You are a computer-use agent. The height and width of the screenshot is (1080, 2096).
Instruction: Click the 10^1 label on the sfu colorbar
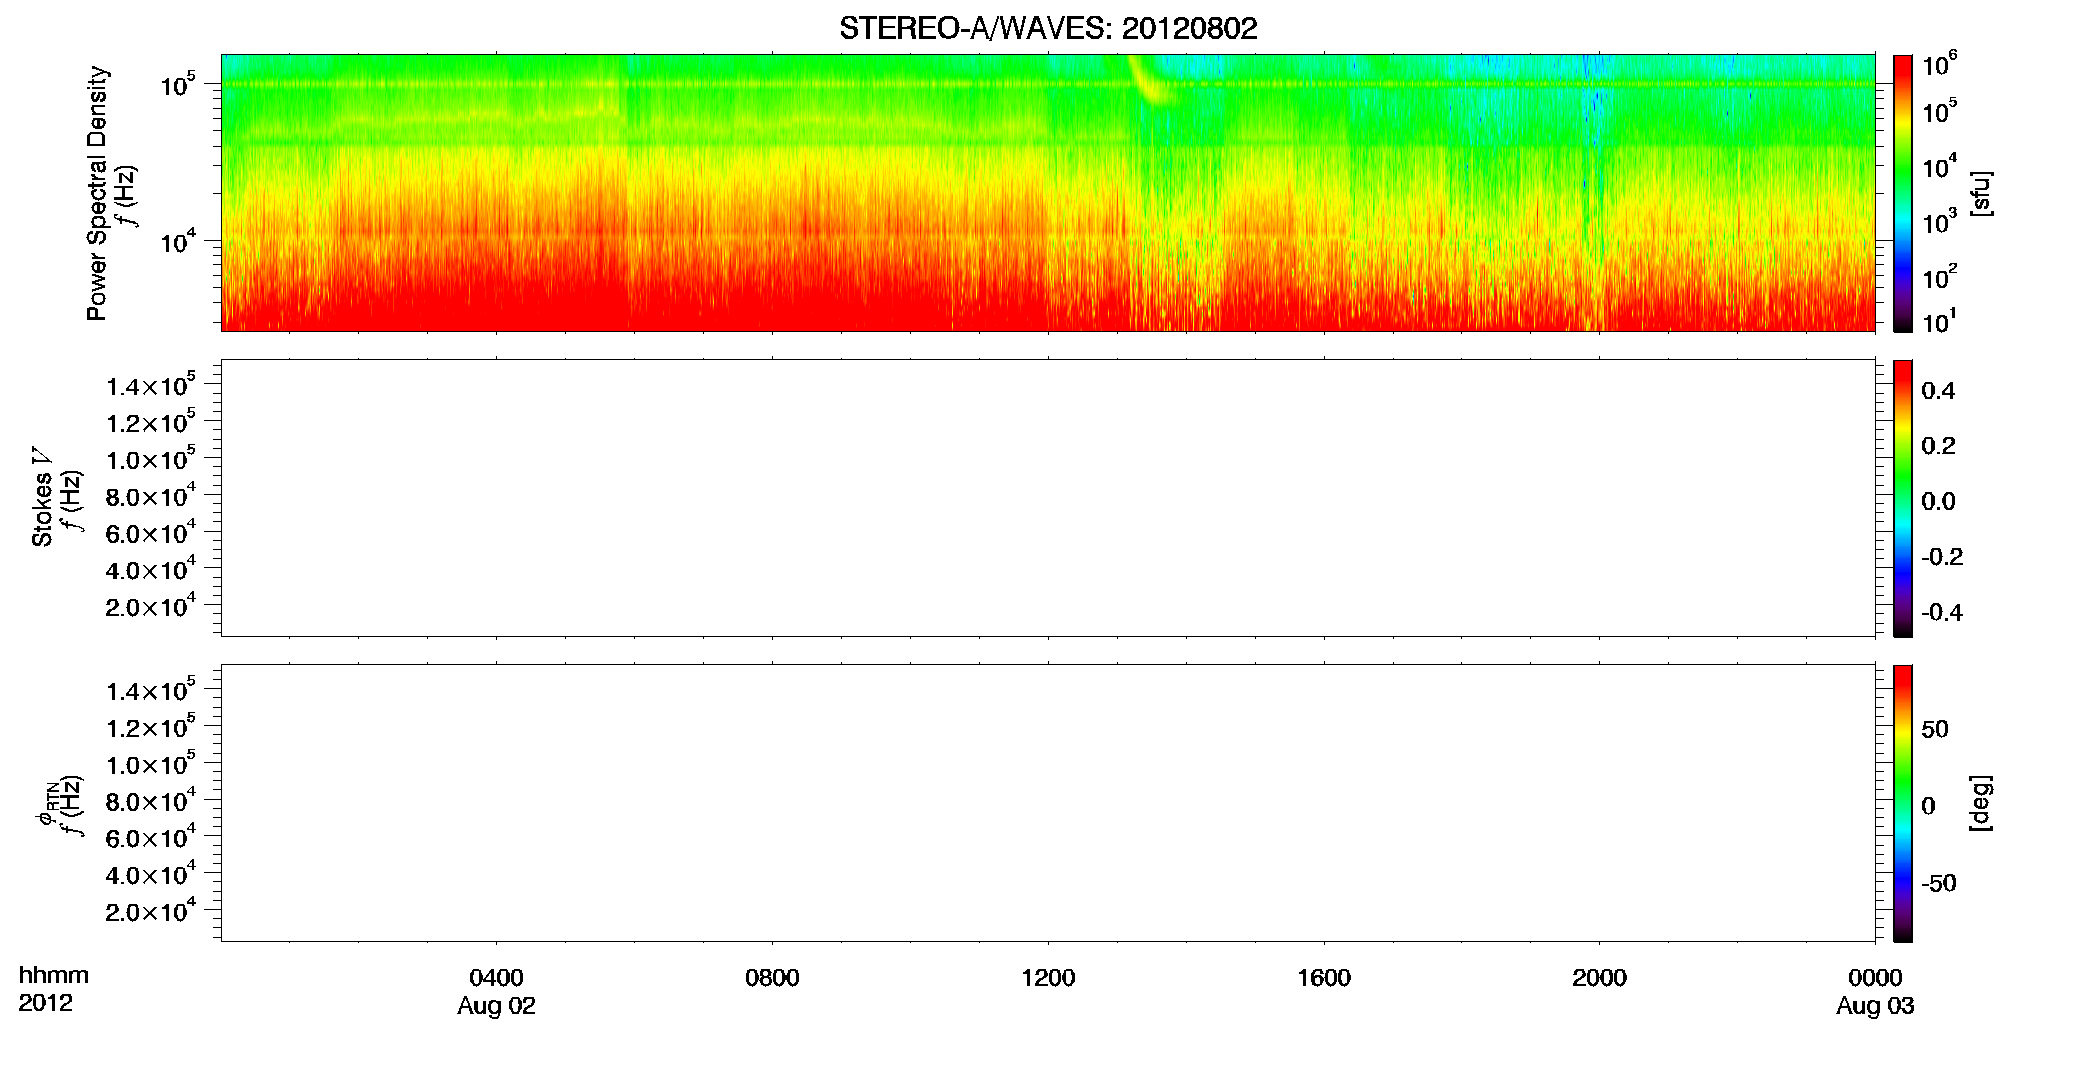coord(1940,321)
